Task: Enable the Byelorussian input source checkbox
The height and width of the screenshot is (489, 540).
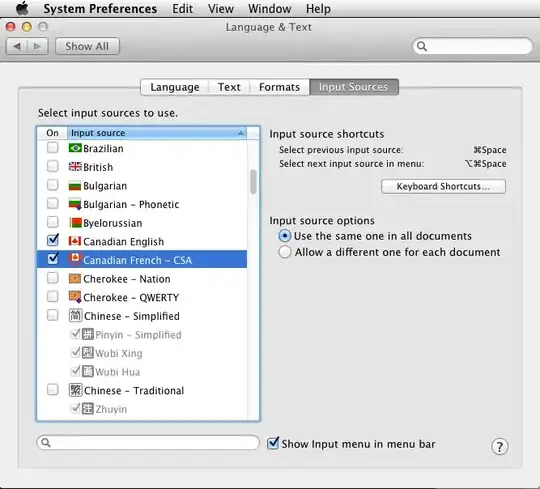Action: [x=52, y=222]
